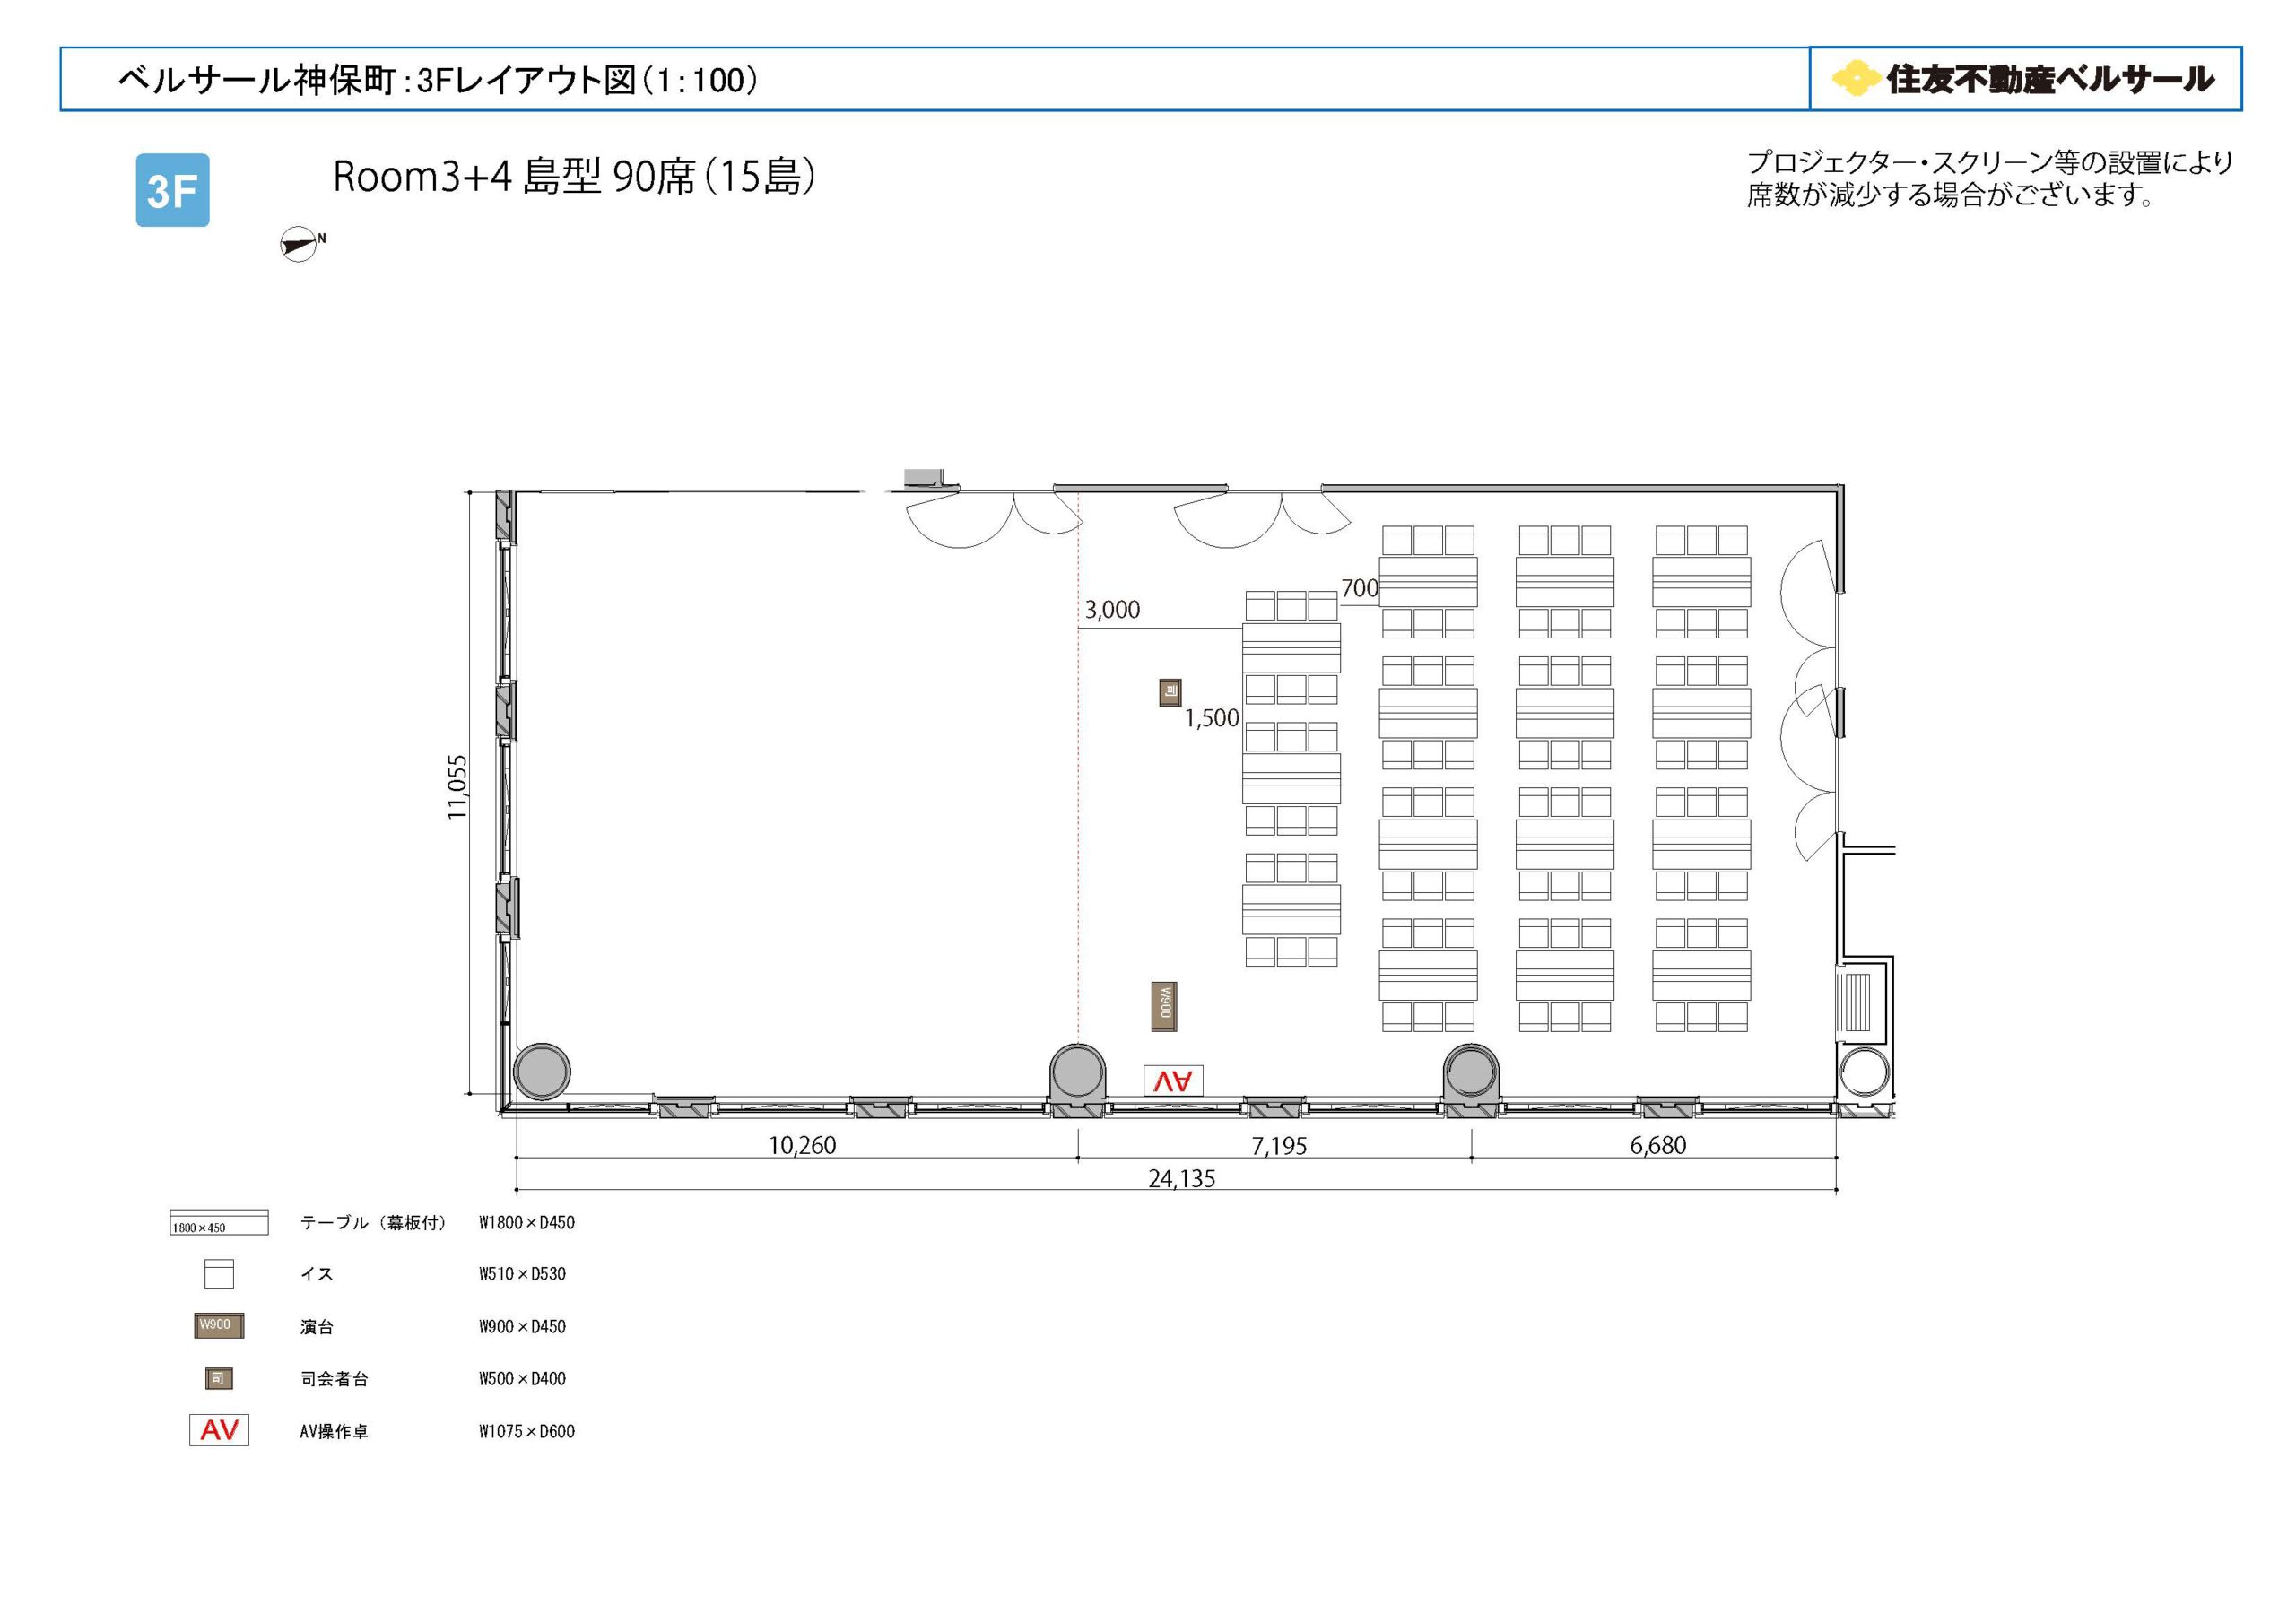Click the size 'W500×D400'

[522, 1379]
